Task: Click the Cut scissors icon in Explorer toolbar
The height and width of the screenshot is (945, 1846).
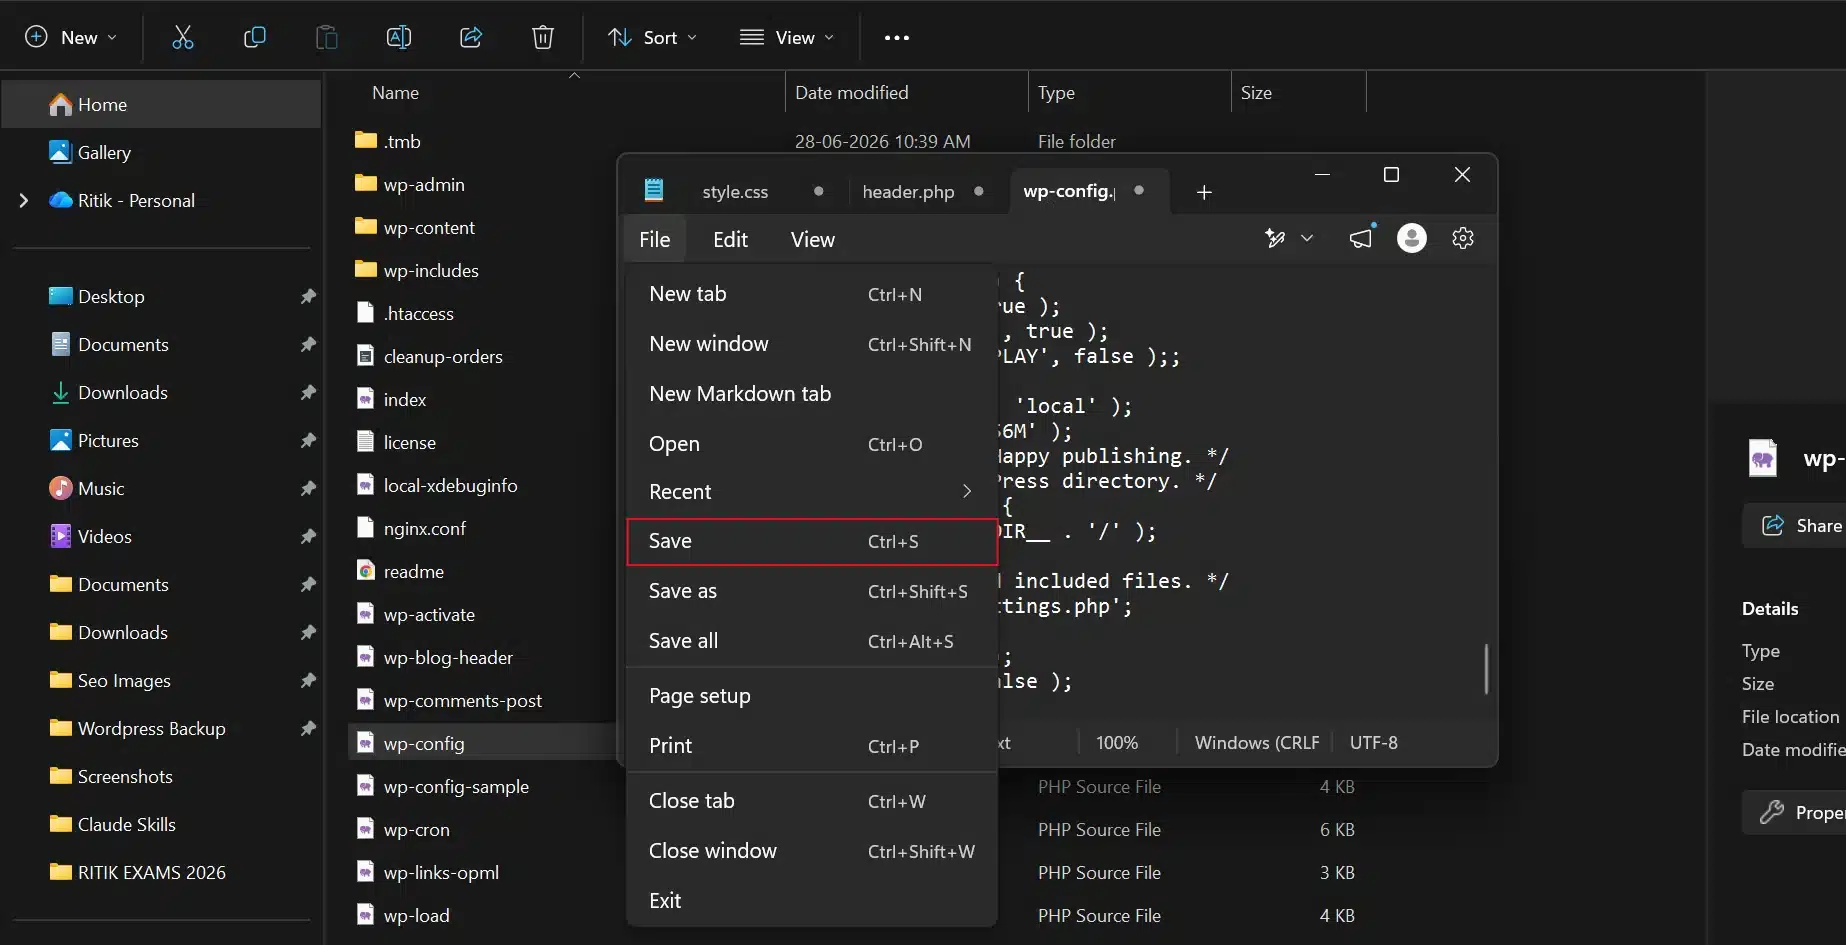Action: (182, 37)
